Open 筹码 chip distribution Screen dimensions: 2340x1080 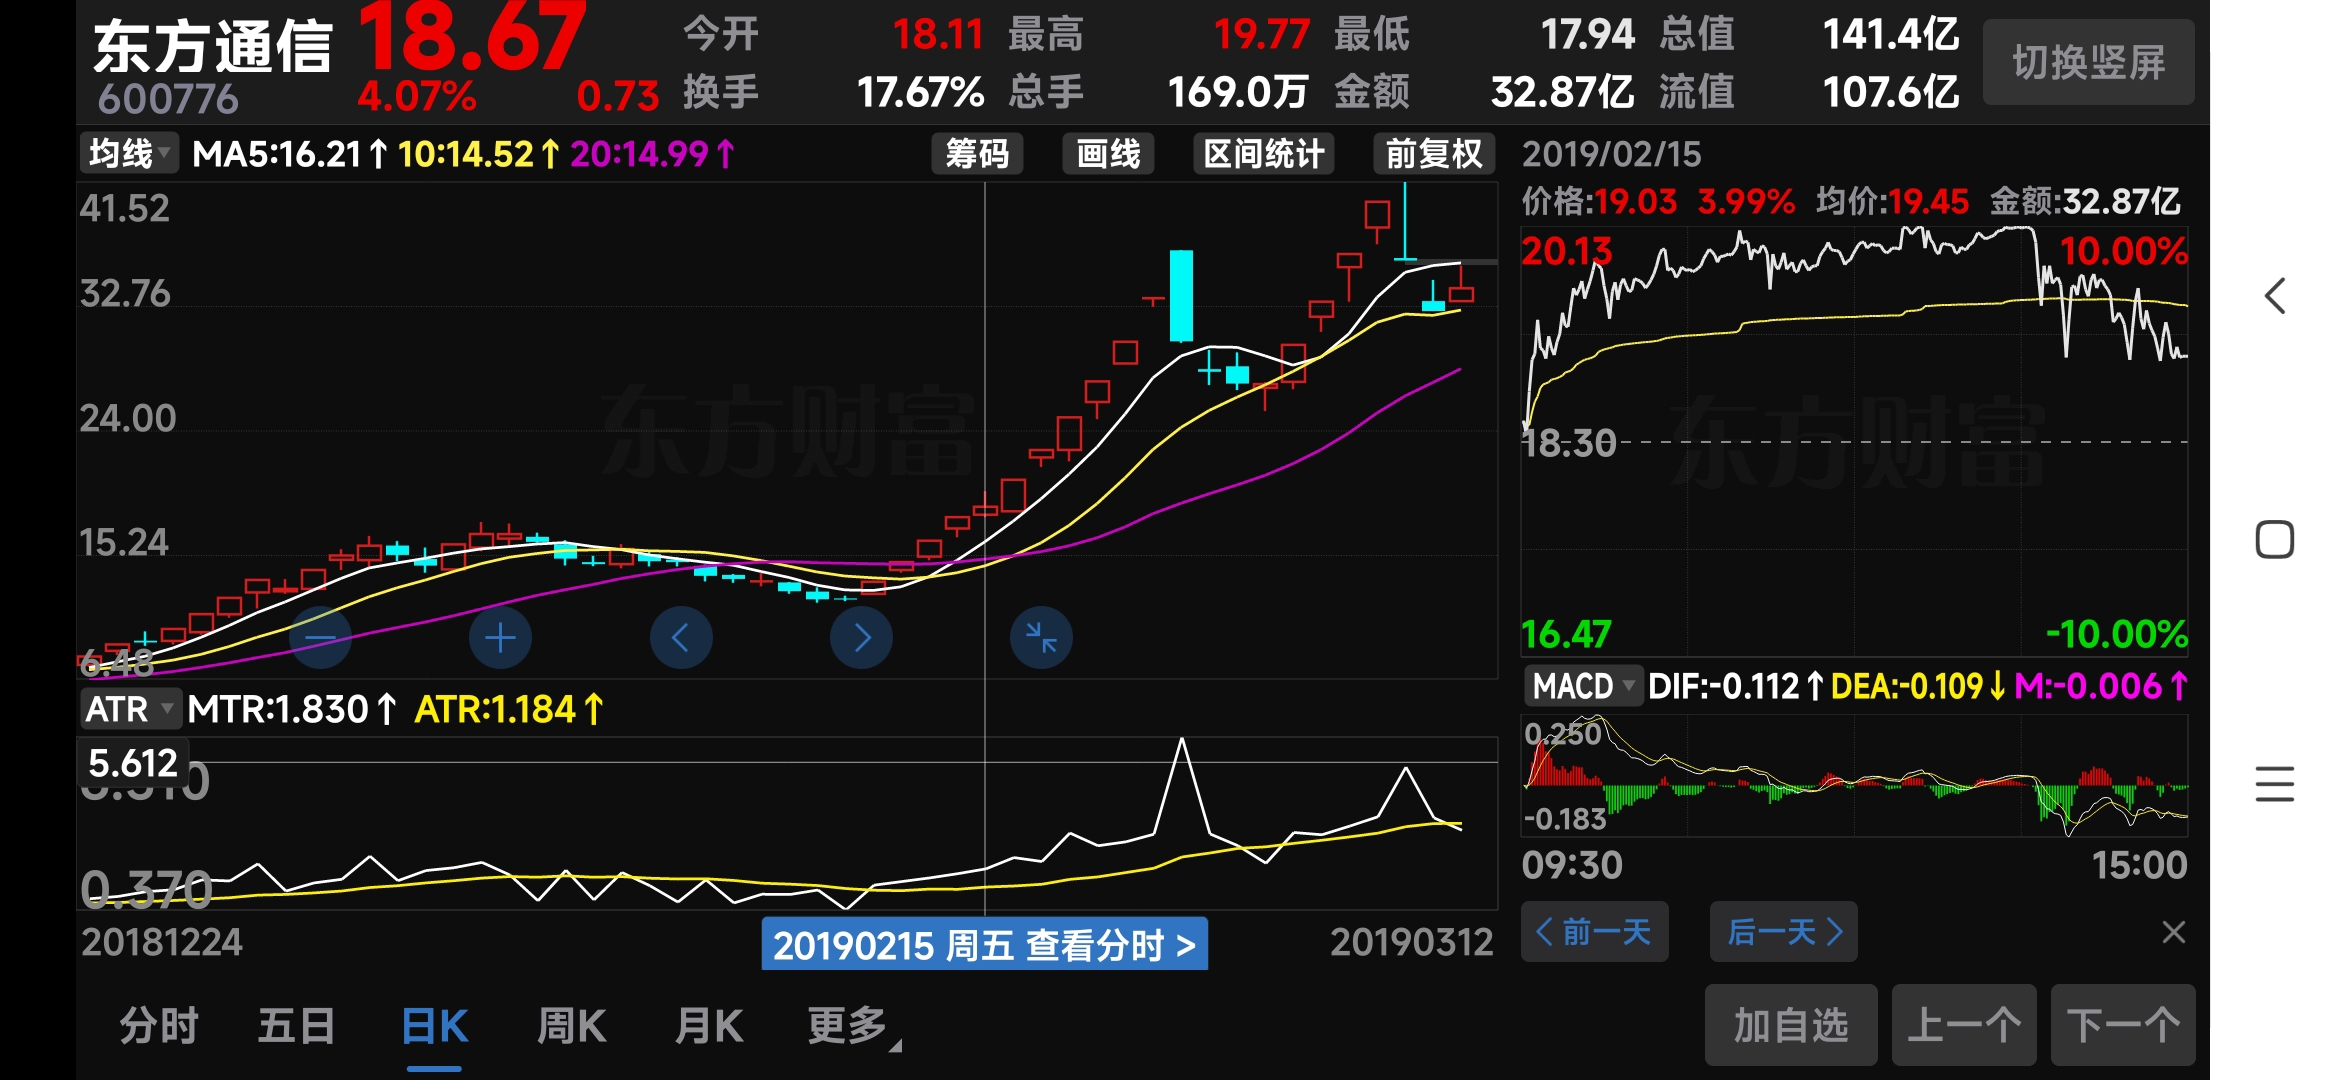(x=977, y=154)
